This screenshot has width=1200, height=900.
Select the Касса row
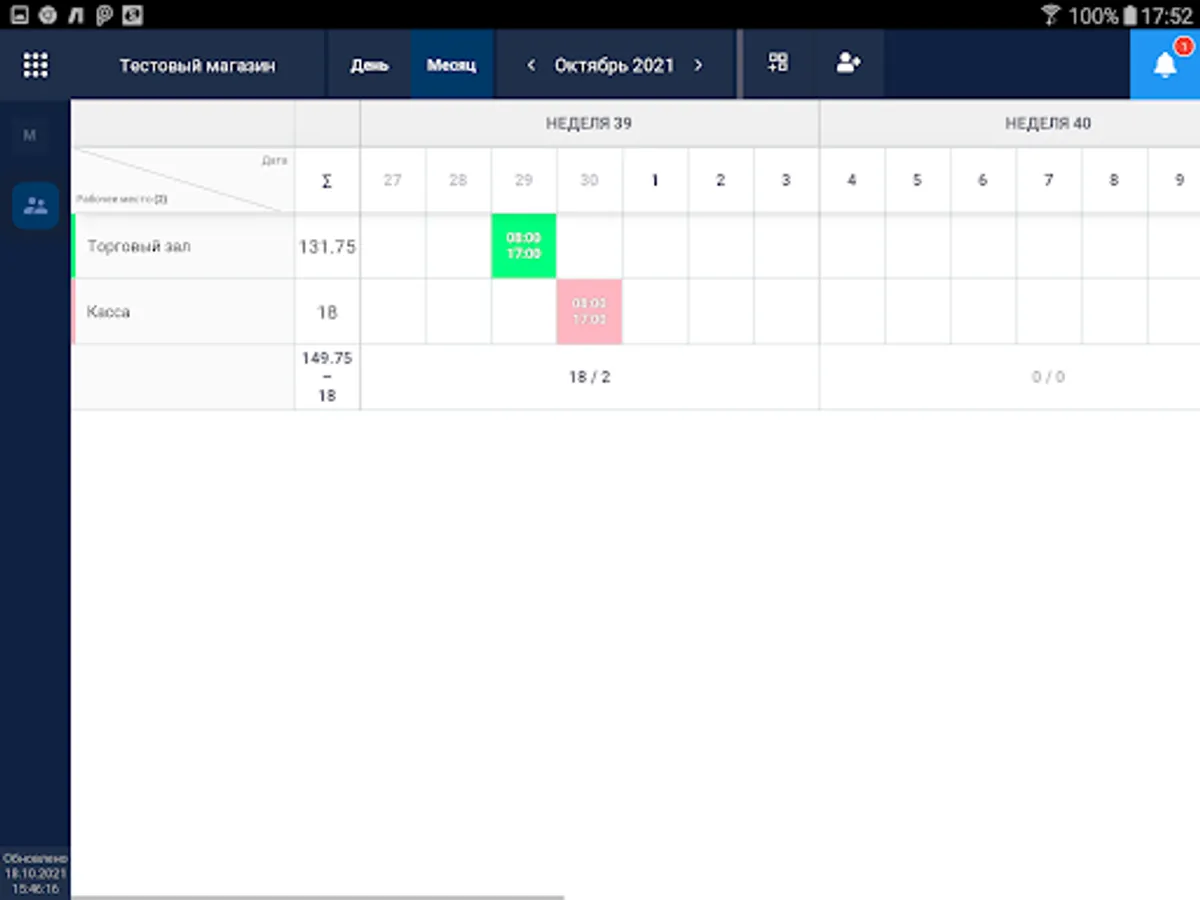tap(184, 312)
